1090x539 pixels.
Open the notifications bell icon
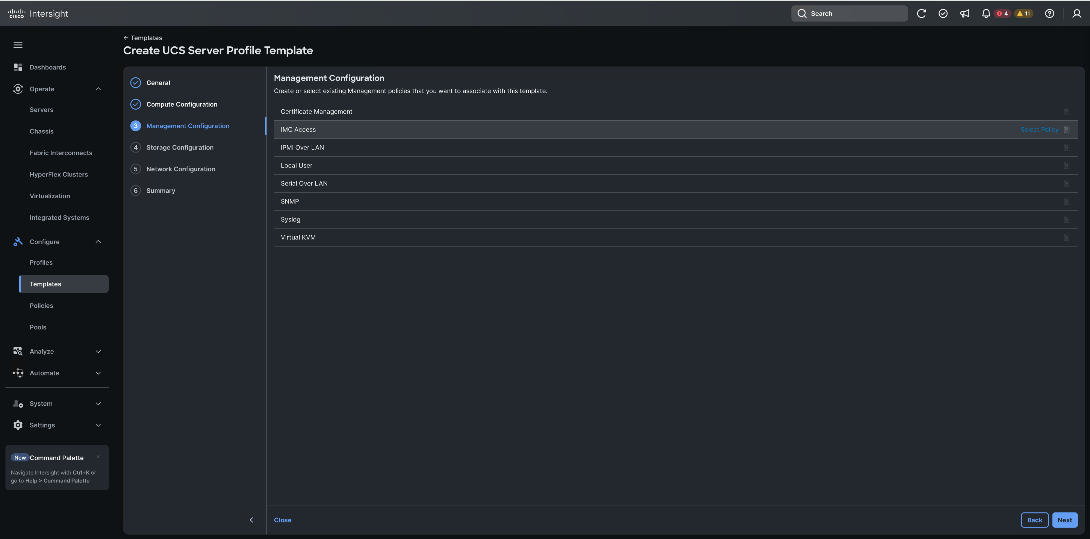(x=986, y=13)
